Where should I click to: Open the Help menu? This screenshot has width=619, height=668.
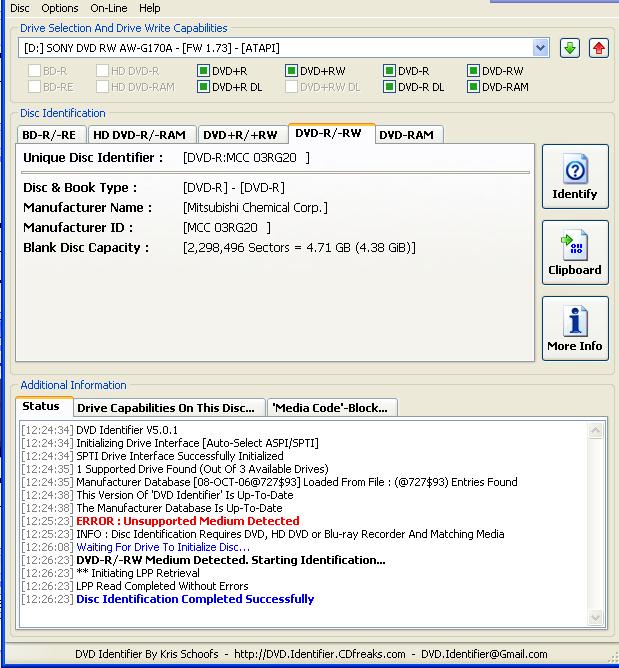[150, 8]
